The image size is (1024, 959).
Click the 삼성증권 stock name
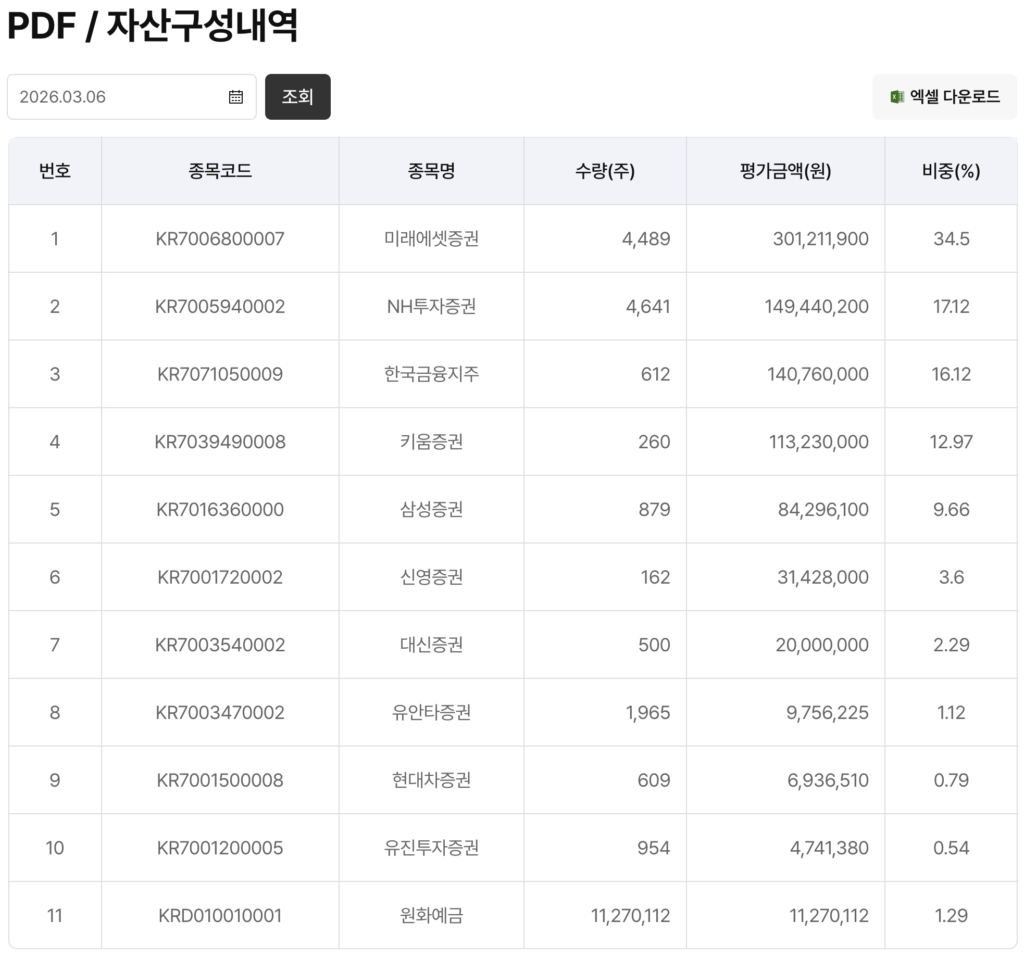click(x=431, y=510)
